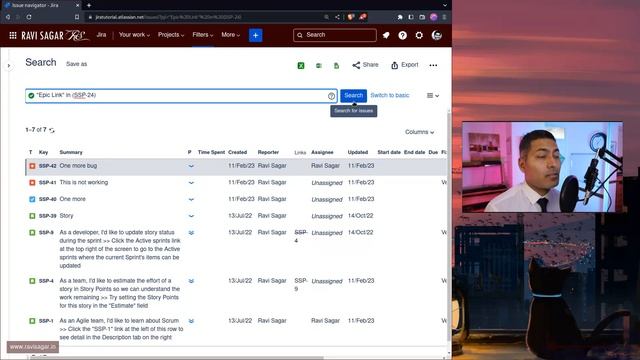Screen dimensions: 640x360
Task: Sort by the Updated column header
Action: 358,152
